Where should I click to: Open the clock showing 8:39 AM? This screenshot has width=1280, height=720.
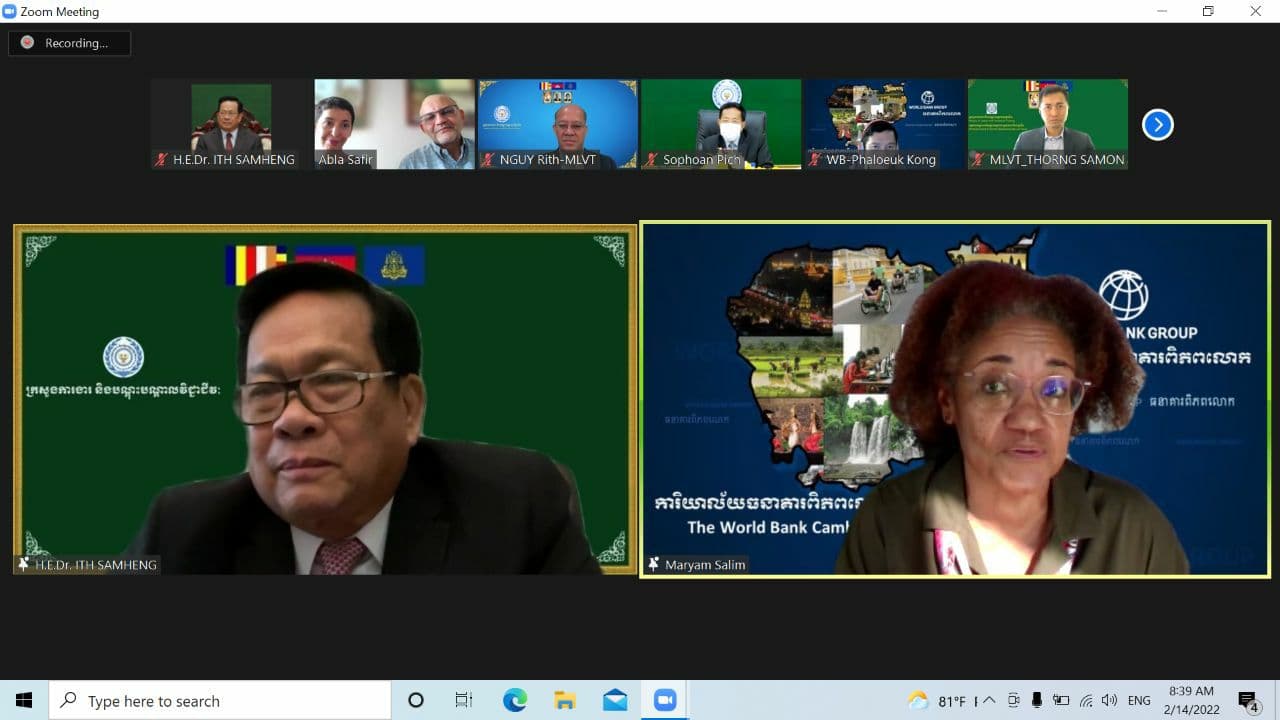click(x=1191, y=700)
